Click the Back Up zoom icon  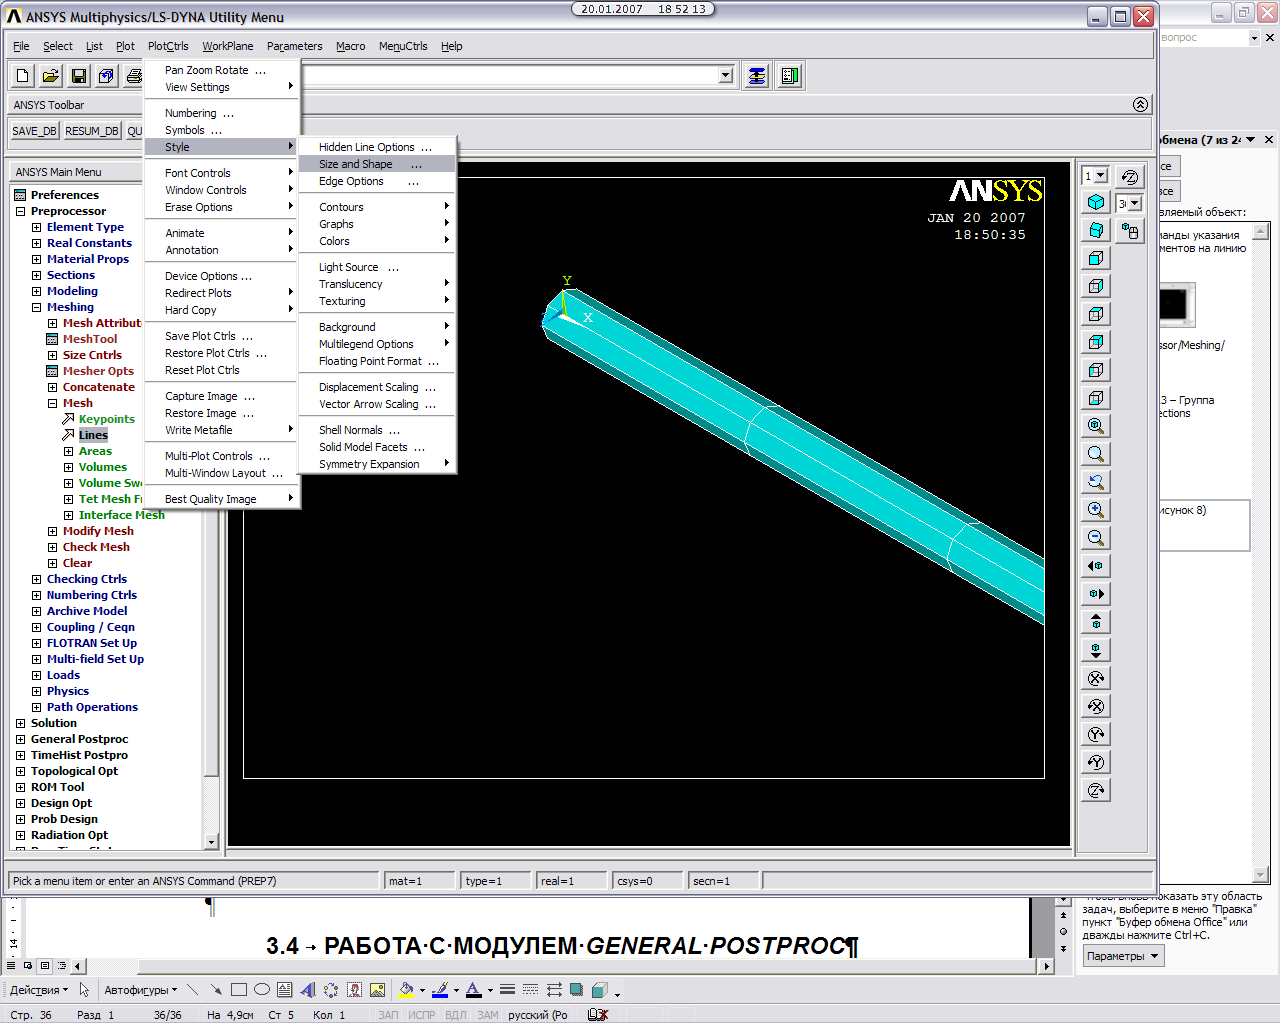point(1096,482)
